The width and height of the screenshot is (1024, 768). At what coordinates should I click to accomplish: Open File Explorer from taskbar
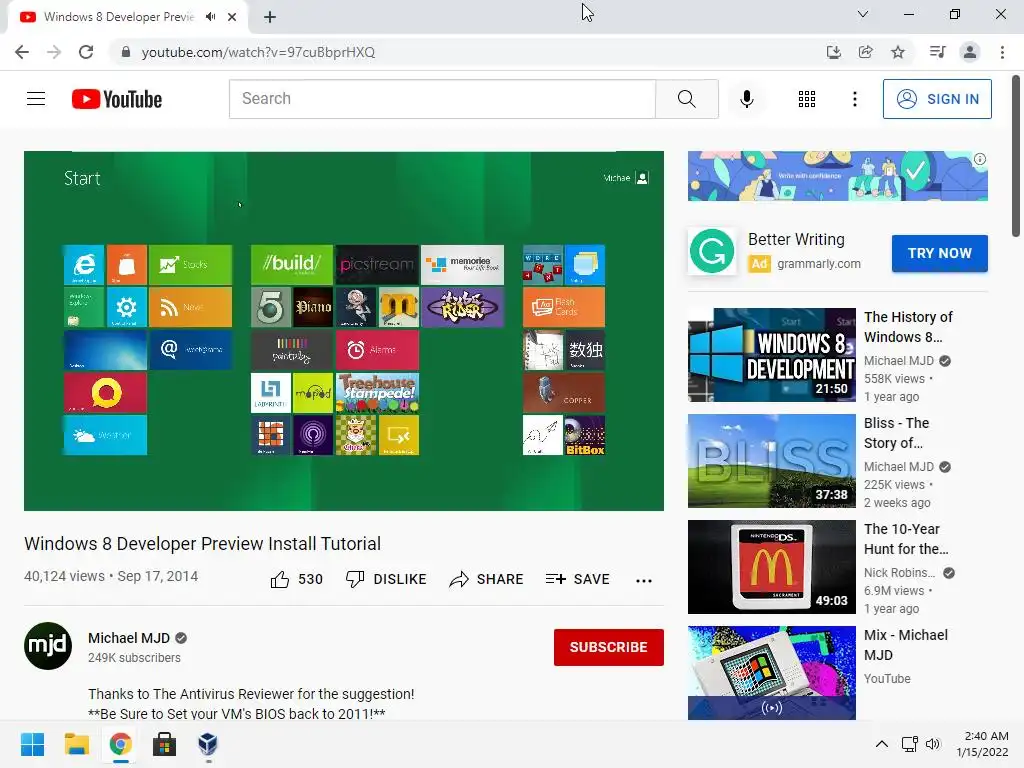76,744
